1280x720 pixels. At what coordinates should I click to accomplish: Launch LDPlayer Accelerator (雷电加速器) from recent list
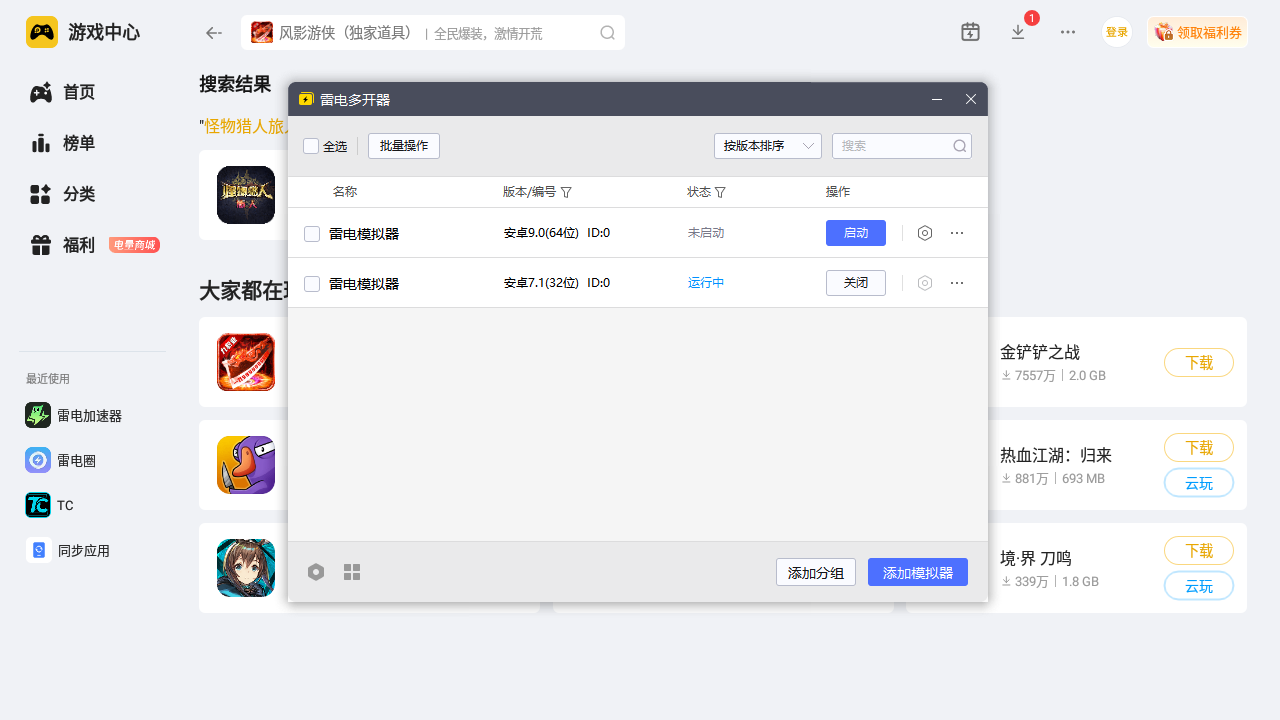pos(88,416)
